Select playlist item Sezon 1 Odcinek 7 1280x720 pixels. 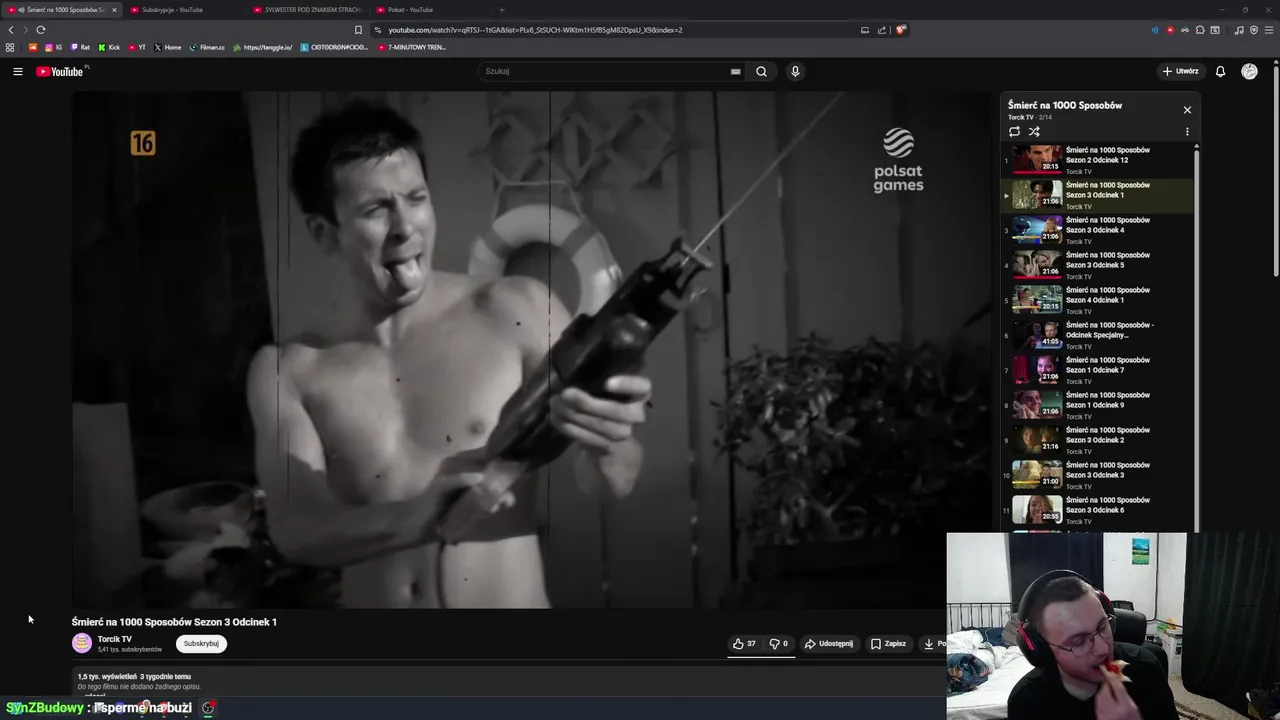(1097, 370)
